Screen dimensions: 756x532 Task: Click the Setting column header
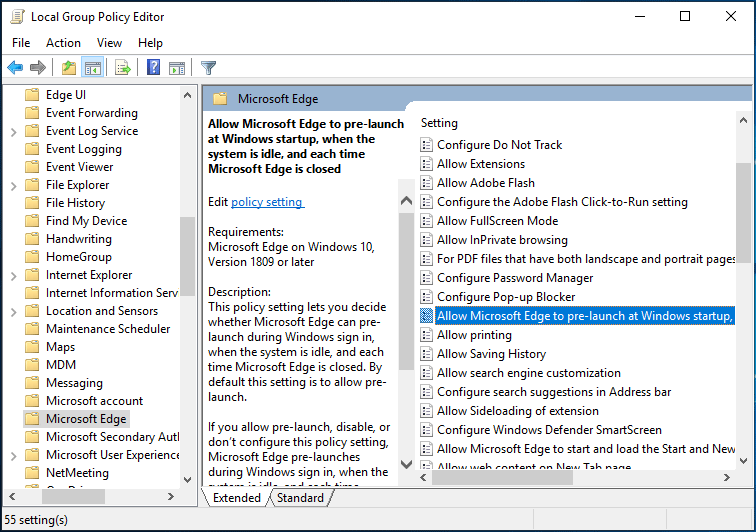[439, 123]
